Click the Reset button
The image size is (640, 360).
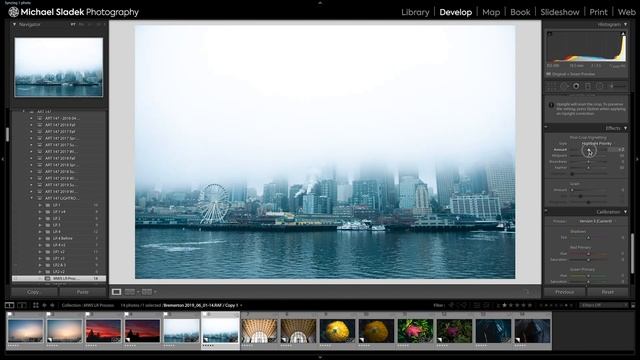[607, 292]
